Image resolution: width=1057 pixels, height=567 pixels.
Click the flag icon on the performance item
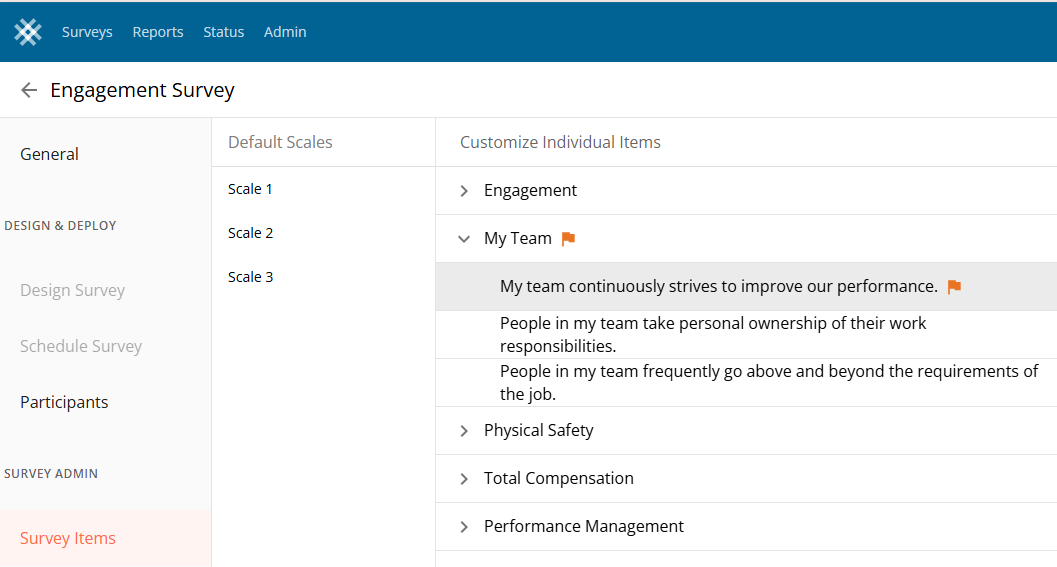point(954,287)
